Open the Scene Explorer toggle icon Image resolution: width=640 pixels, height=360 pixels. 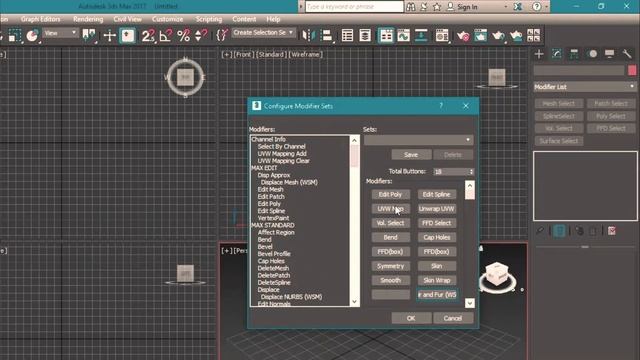coord(347,36)
